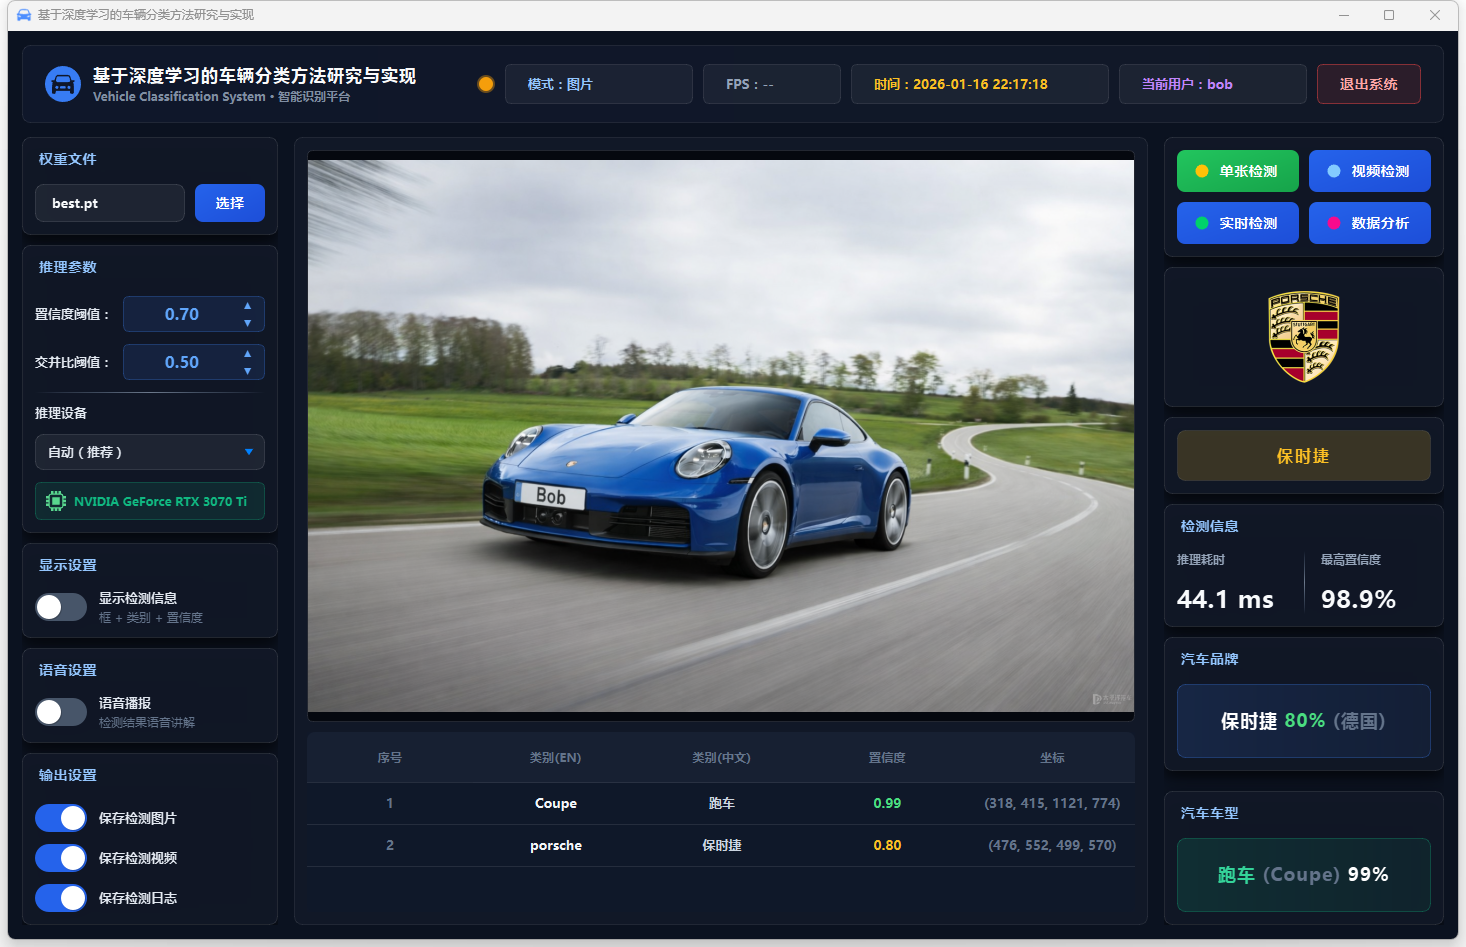Open 数据分析 data analysis

1370,223
